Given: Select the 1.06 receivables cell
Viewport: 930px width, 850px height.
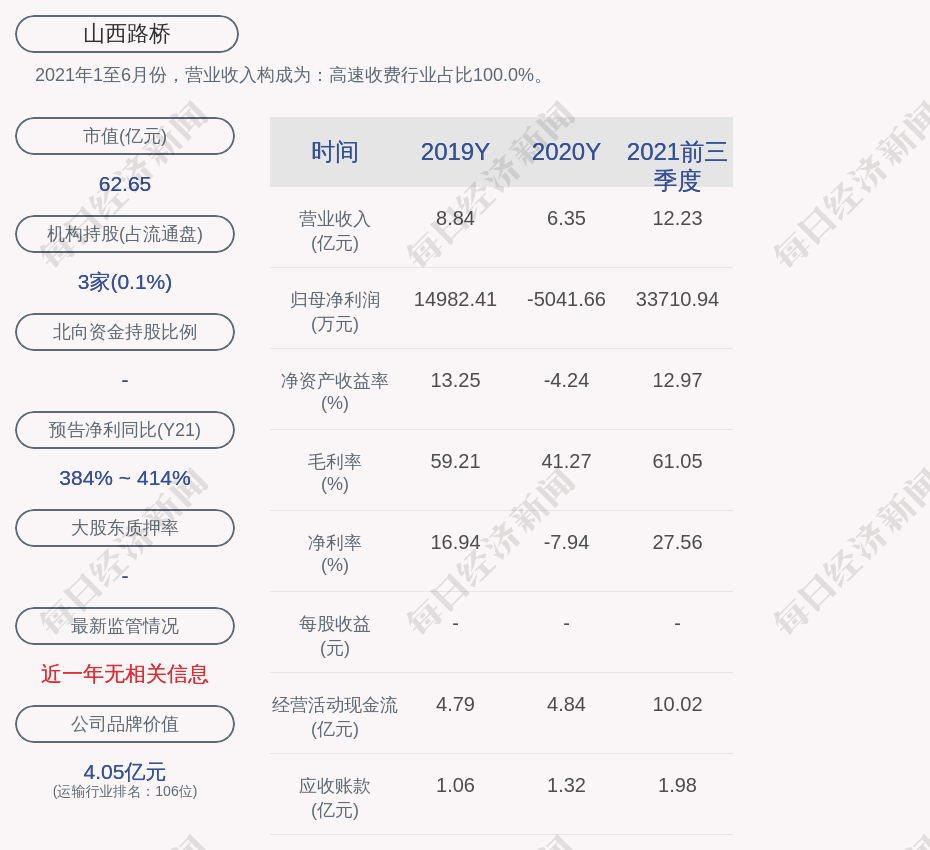Looking at the screenshot, I should pos(455,785).
